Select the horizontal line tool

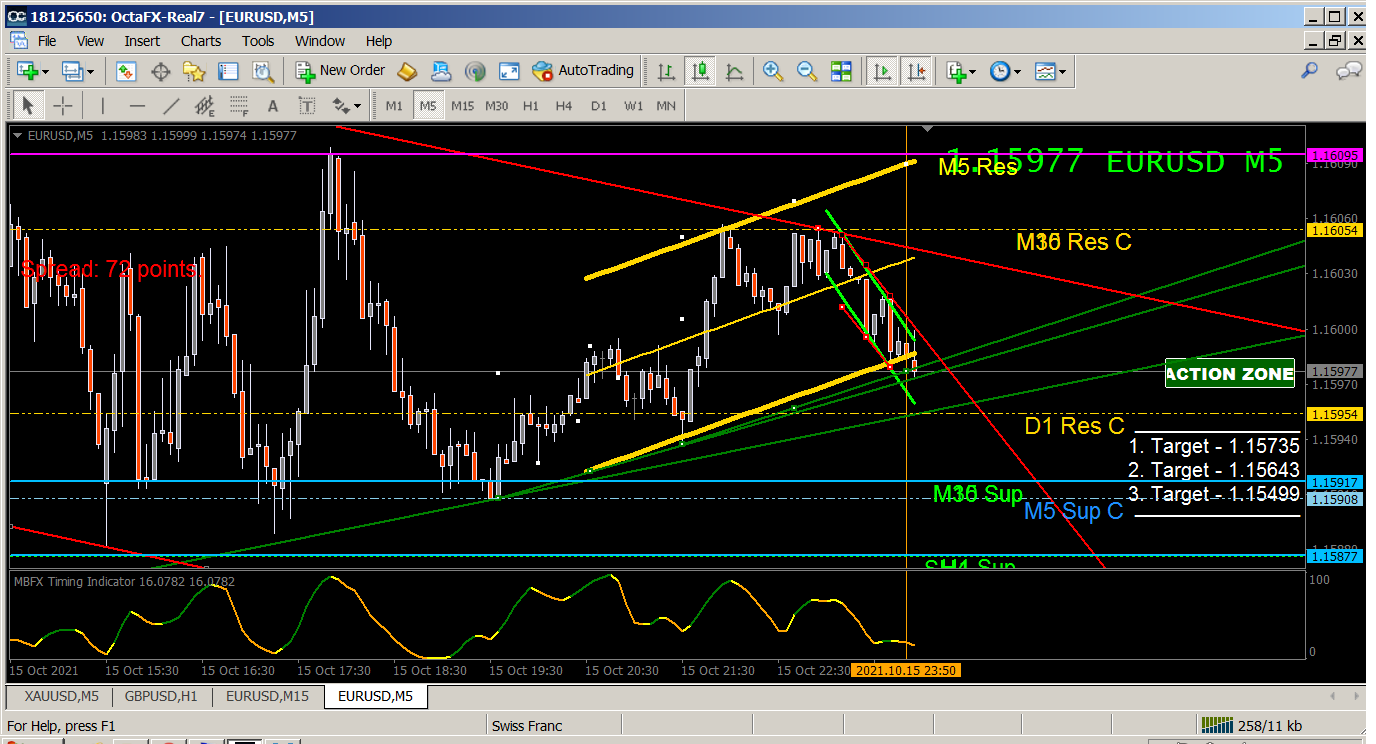[138, 105]
